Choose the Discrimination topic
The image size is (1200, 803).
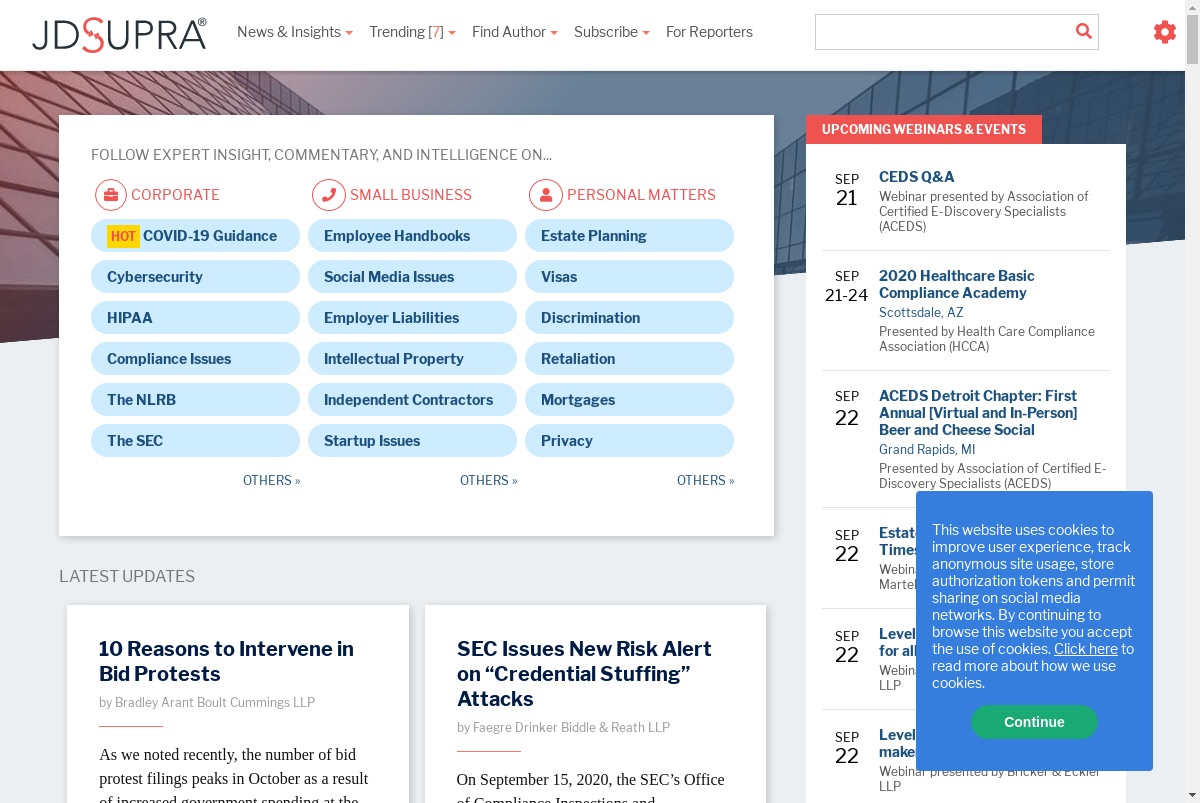click(629, 318)
